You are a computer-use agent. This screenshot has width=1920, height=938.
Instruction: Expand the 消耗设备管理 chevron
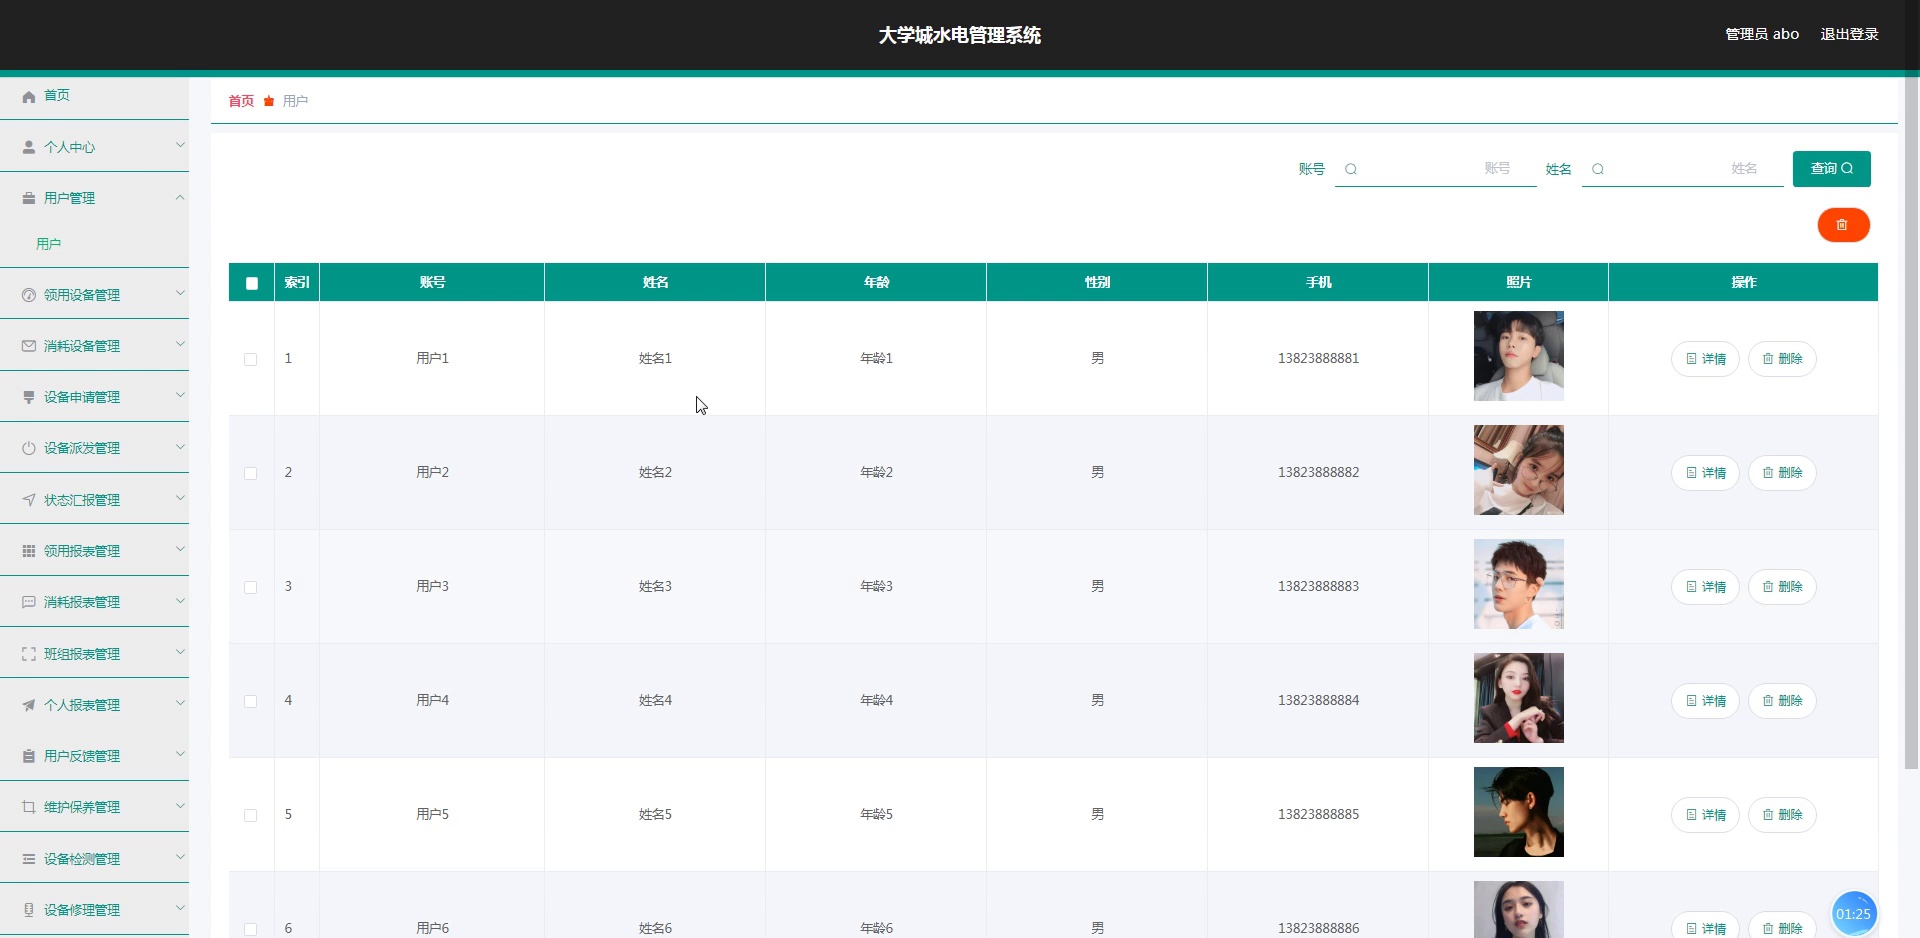click(x=180, y=344)
